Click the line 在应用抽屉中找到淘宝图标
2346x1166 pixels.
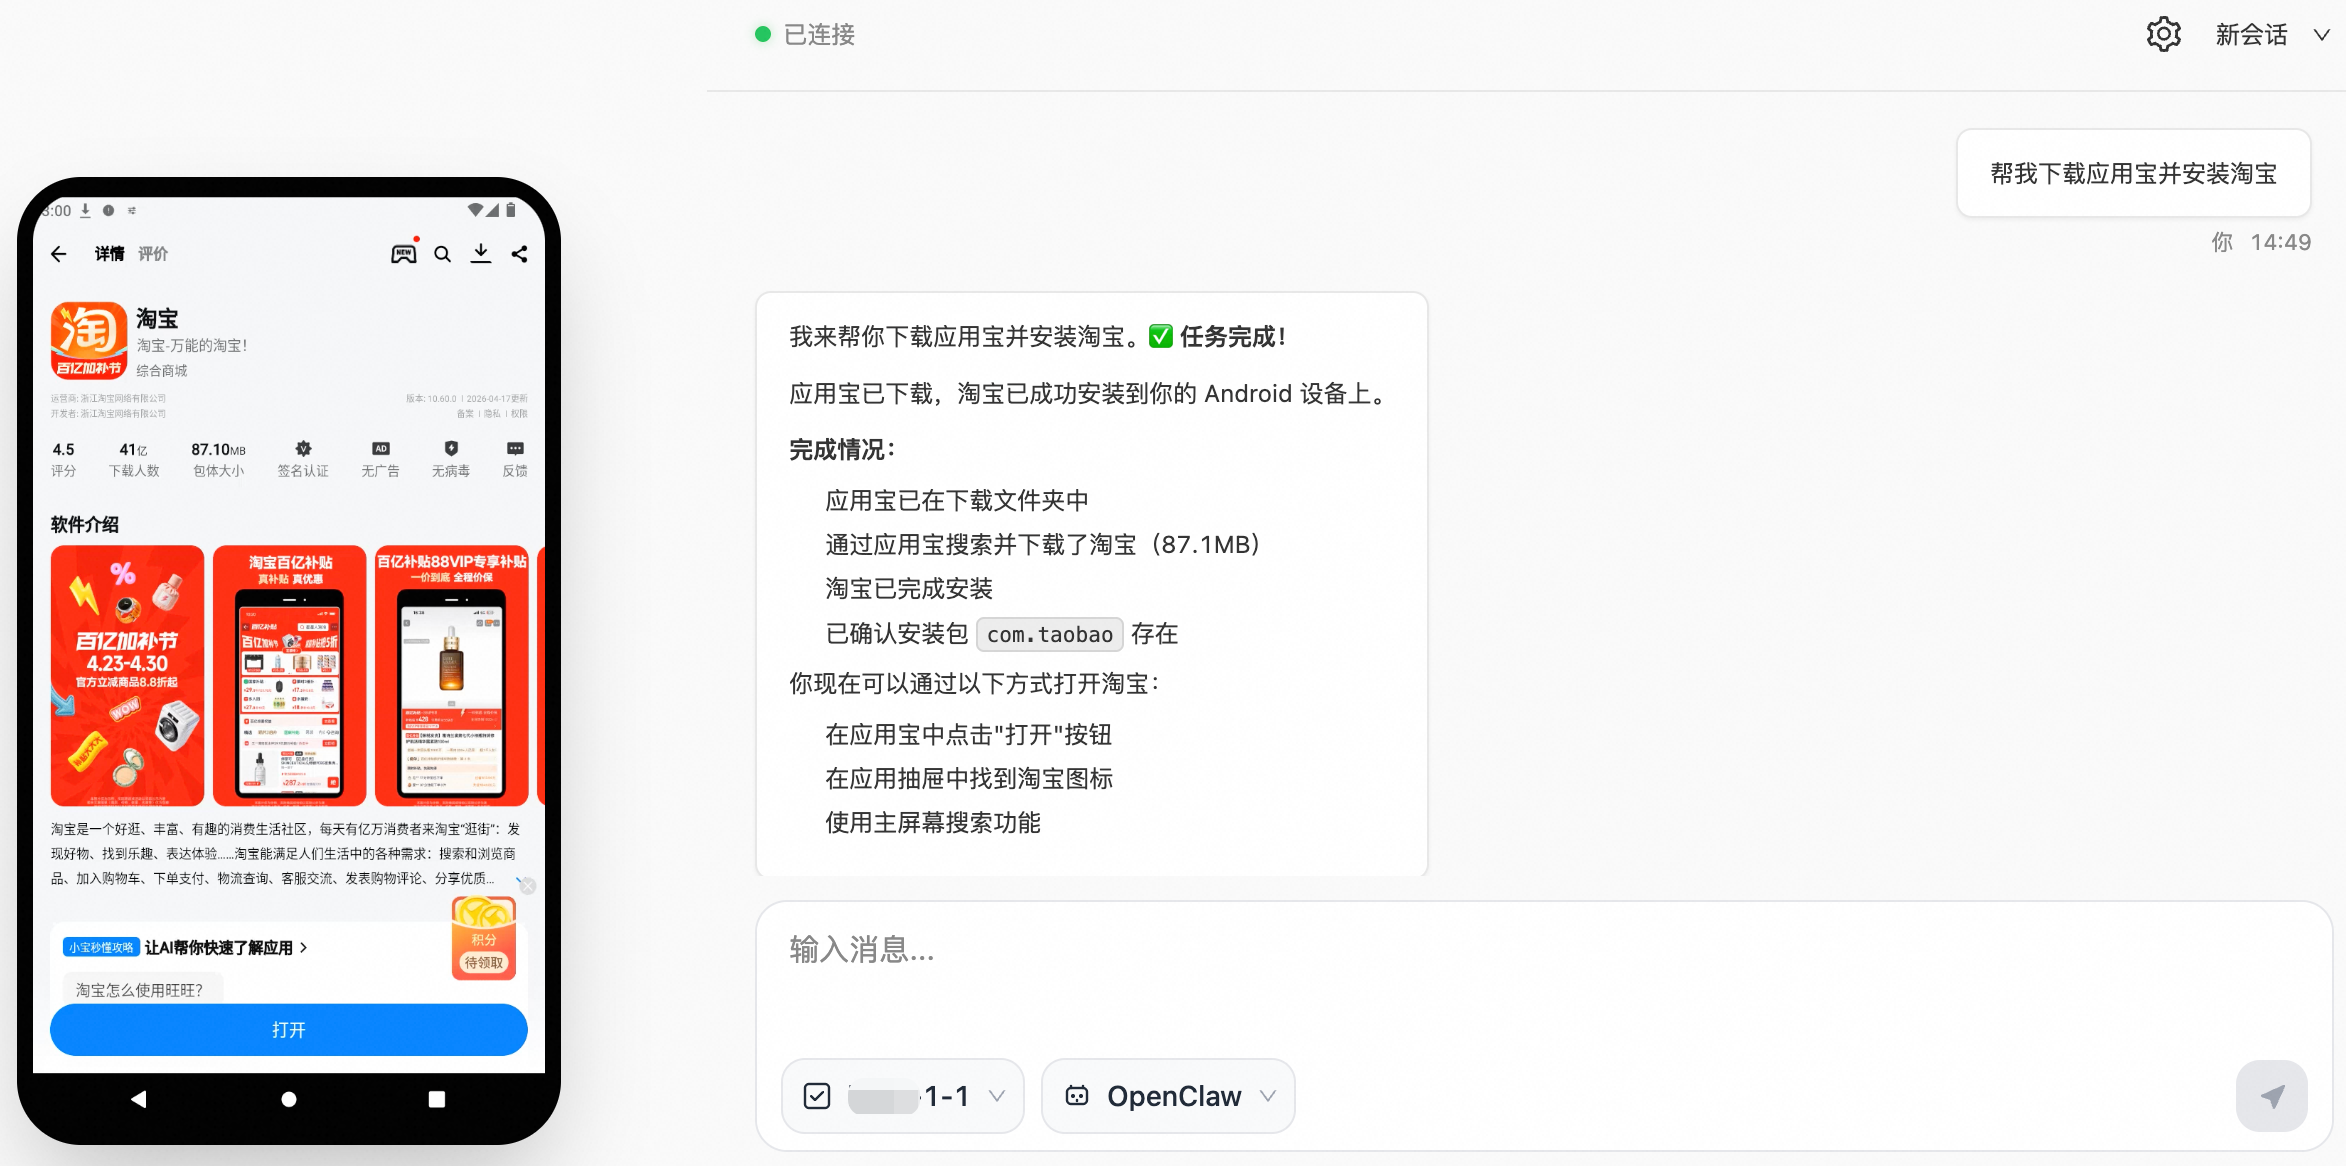point(969,778)
